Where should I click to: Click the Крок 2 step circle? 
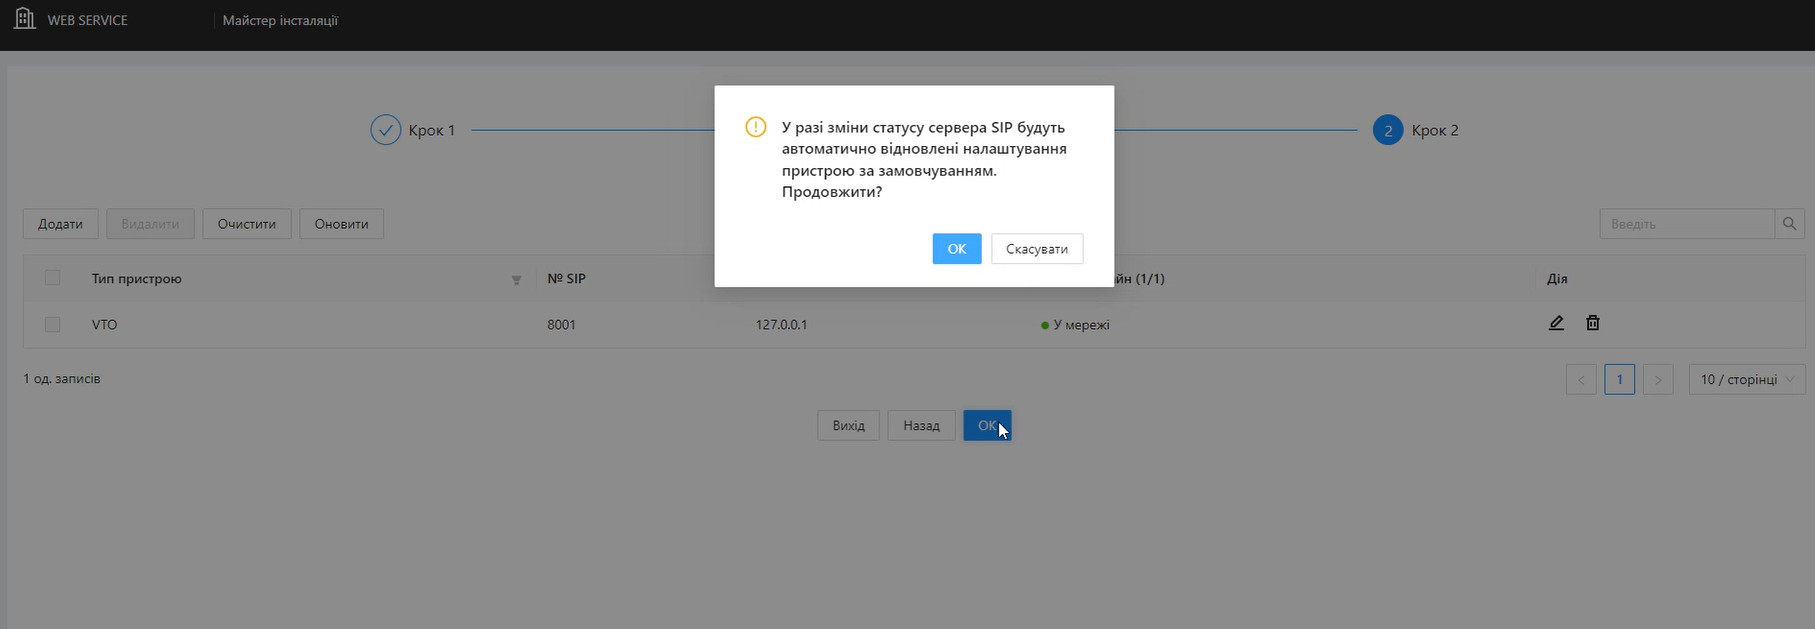click(x=1387, y=130)
